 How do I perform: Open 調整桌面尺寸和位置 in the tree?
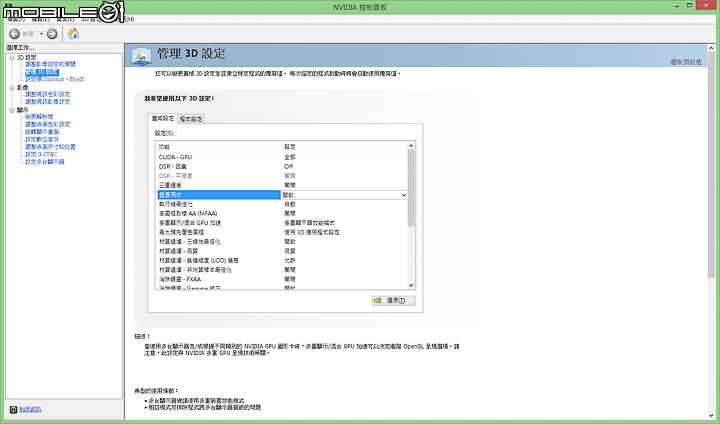(x=51, y=147)
